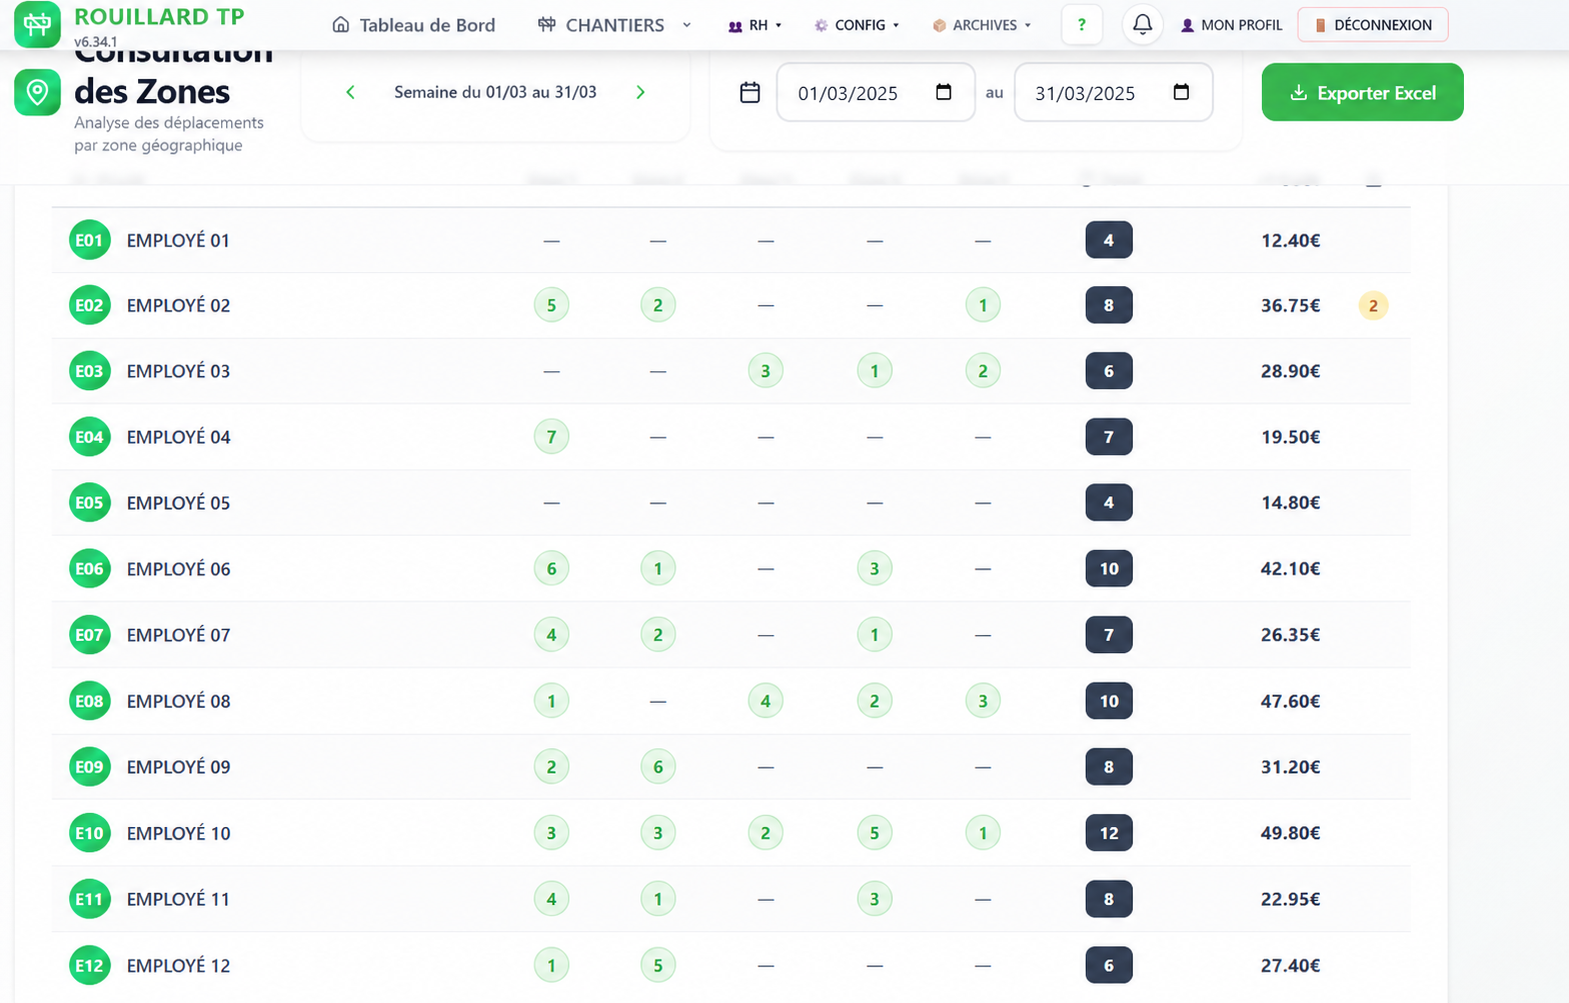Image resolution: width=1569 pixels, height=1003 pixels.
Task: Click the DÉCONNEXION button
Action: pos(1373,25)
